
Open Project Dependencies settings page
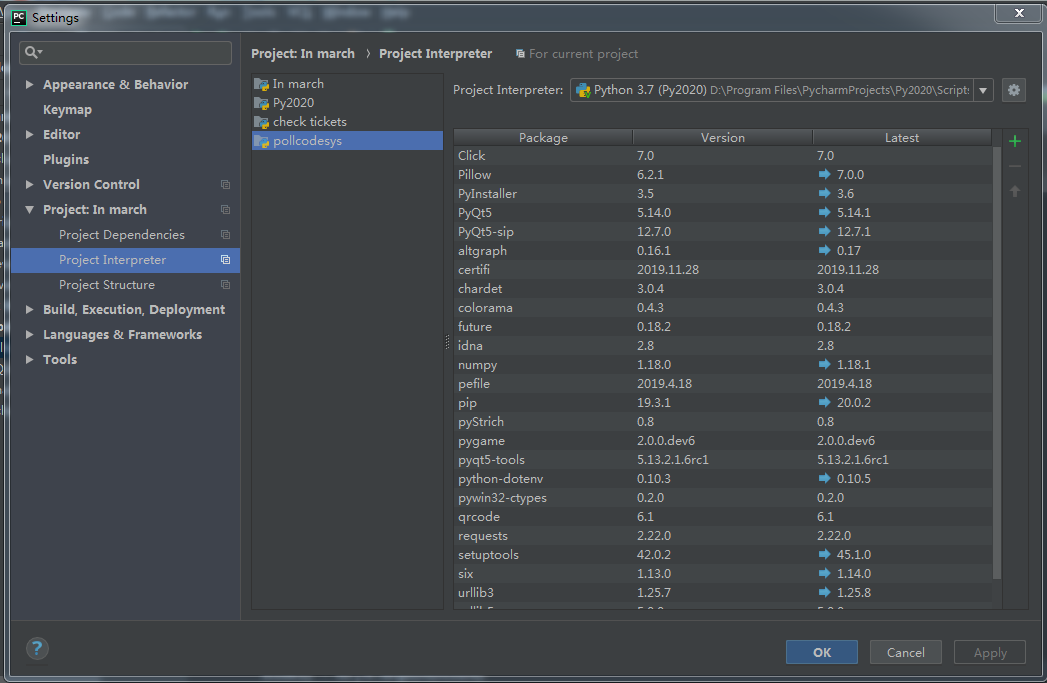click(x=122, y=235)
